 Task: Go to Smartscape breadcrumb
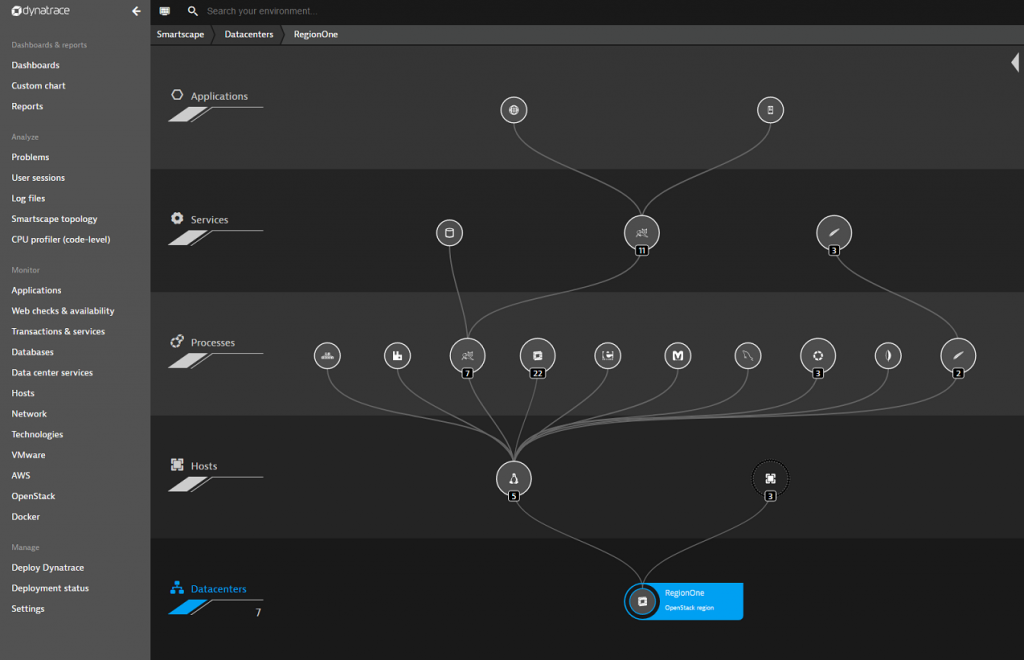coord(180,35)
